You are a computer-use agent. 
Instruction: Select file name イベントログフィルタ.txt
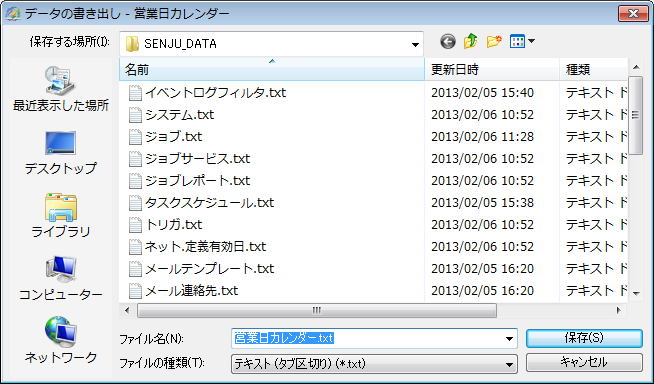pos(215,93)
